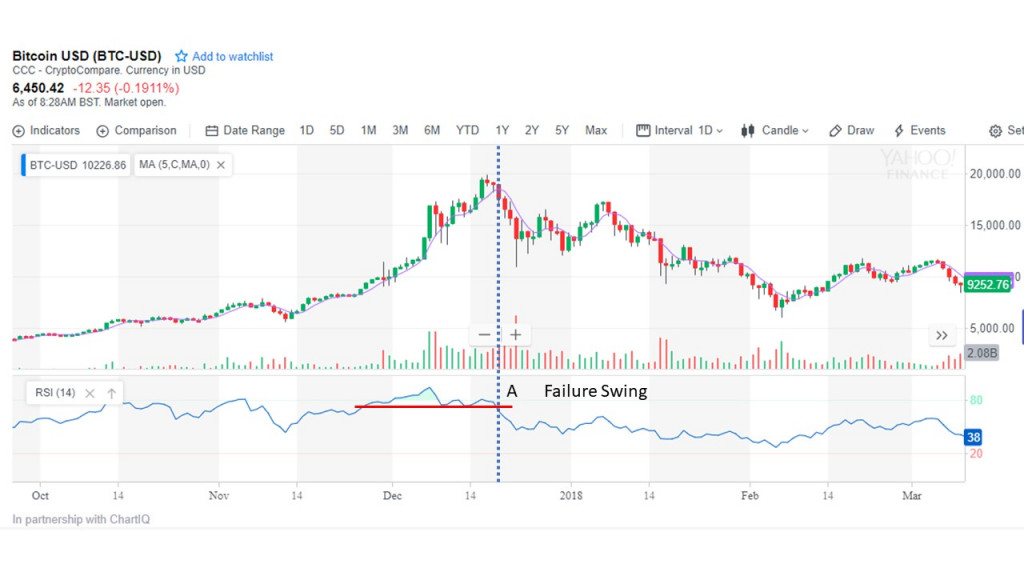Click the Indicators plus icon

18,131
